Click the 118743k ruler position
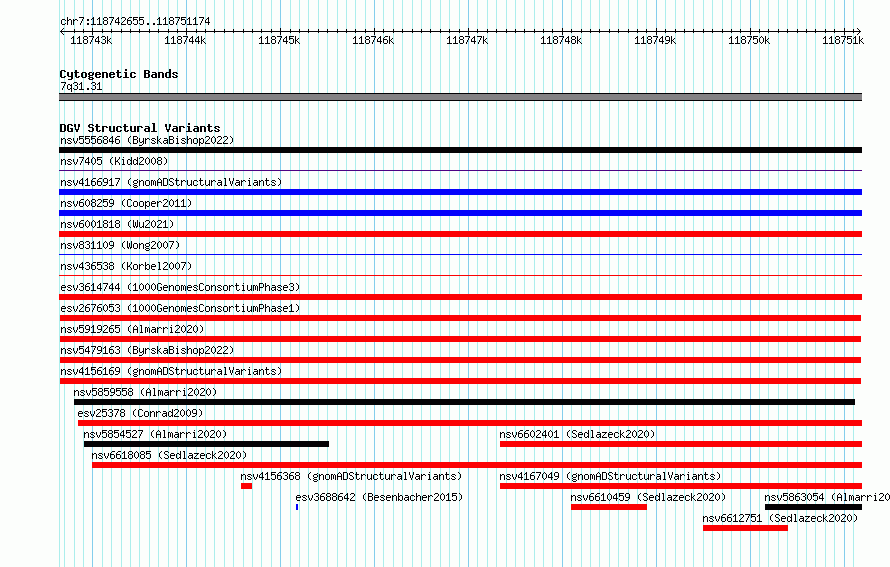 click(x=91, y=40)
